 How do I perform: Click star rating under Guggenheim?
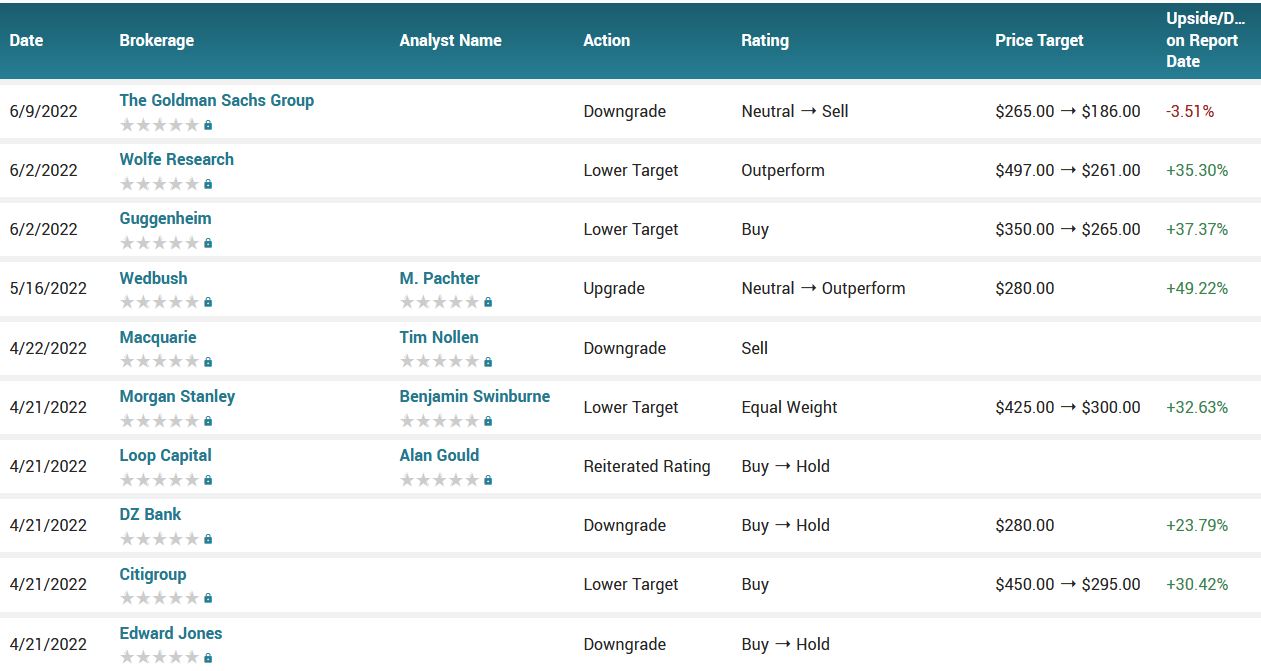159,243
